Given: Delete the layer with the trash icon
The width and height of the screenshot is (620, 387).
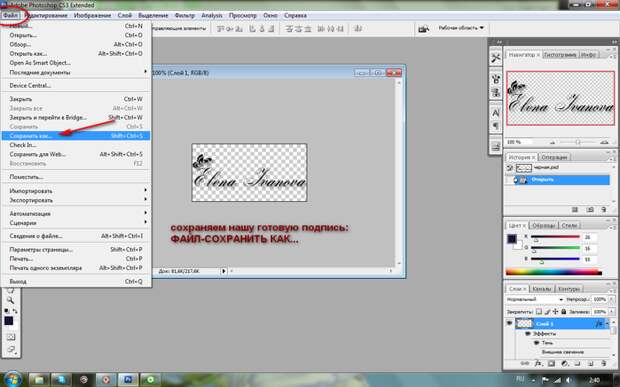Looking at the screenshot, I should pyautogui.click(x=604, y=363).
